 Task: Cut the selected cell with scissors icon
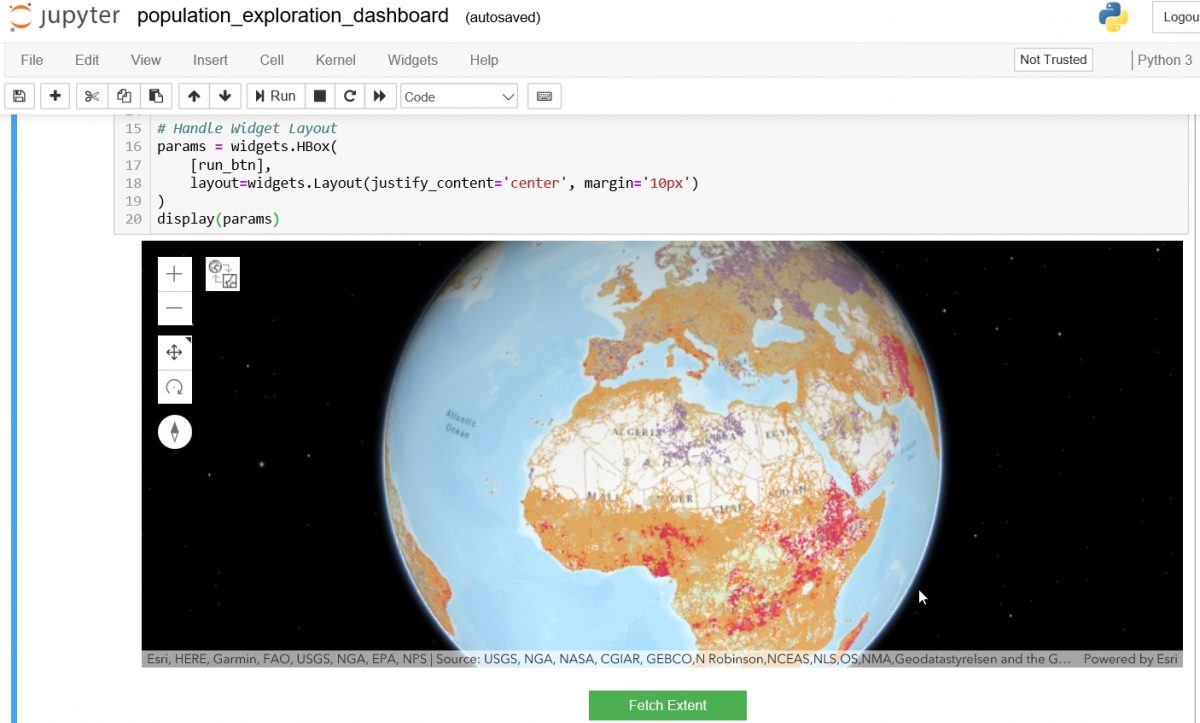point(92,95)
